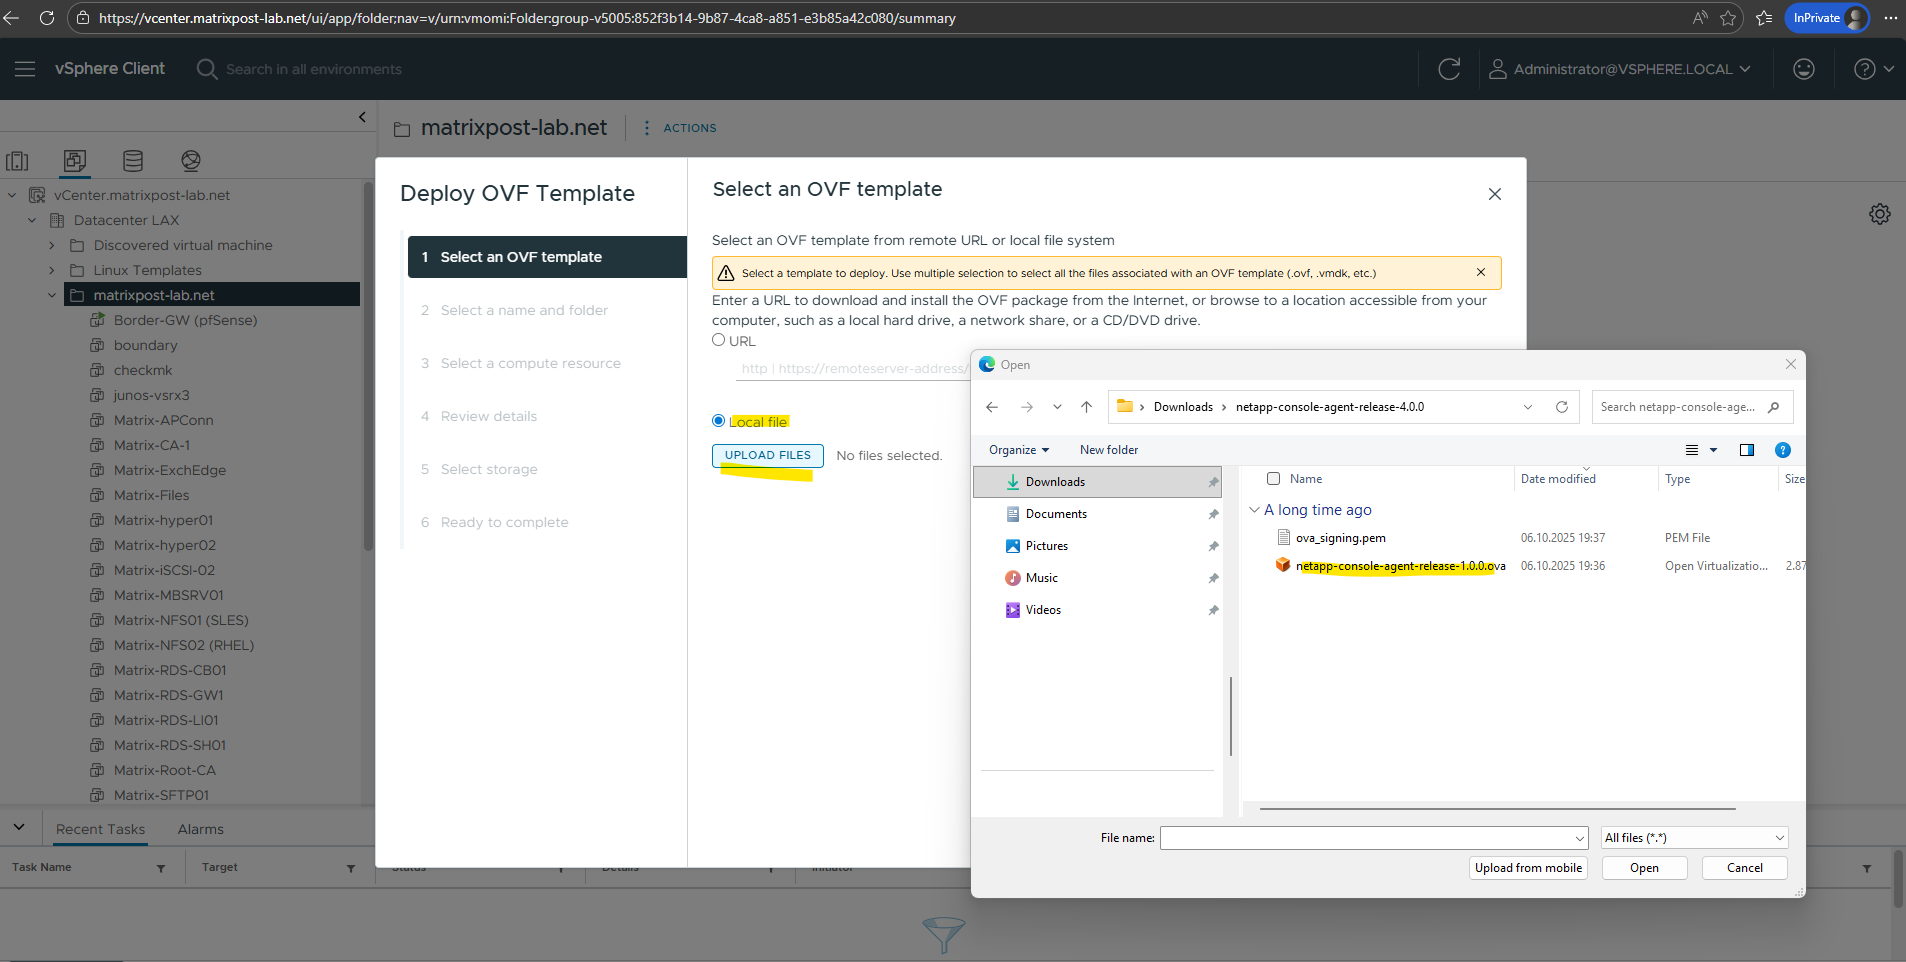The image size is (1906, 962).
Task: Select the URL radio button
Action: click(x=718, y=340)
